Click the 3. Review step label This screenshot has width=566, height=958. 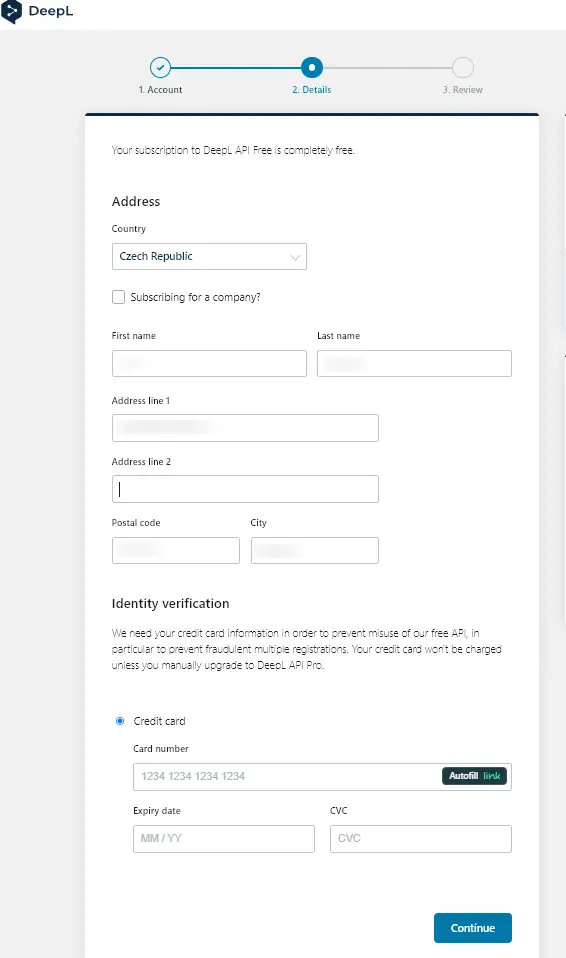coord(463,90)
